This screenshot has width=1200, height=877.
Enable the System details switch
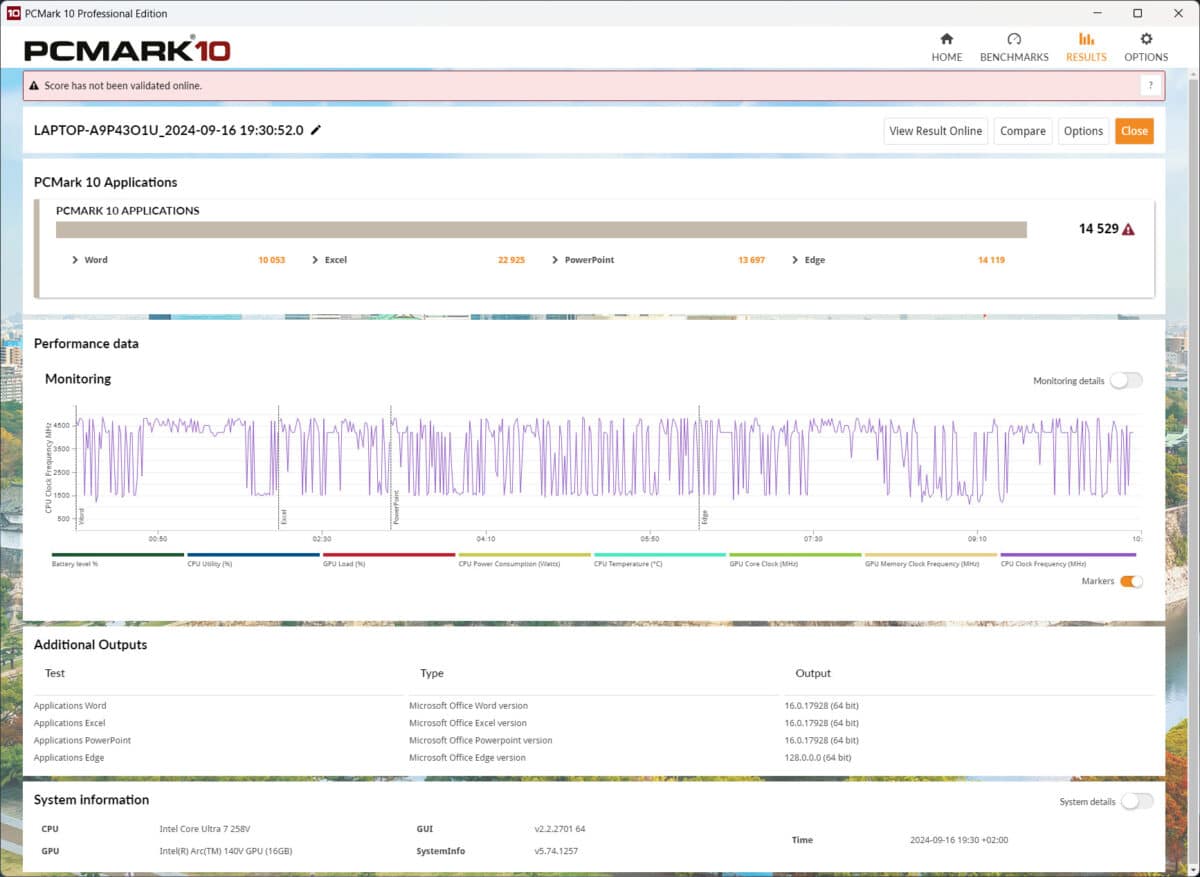[1137, 801]
